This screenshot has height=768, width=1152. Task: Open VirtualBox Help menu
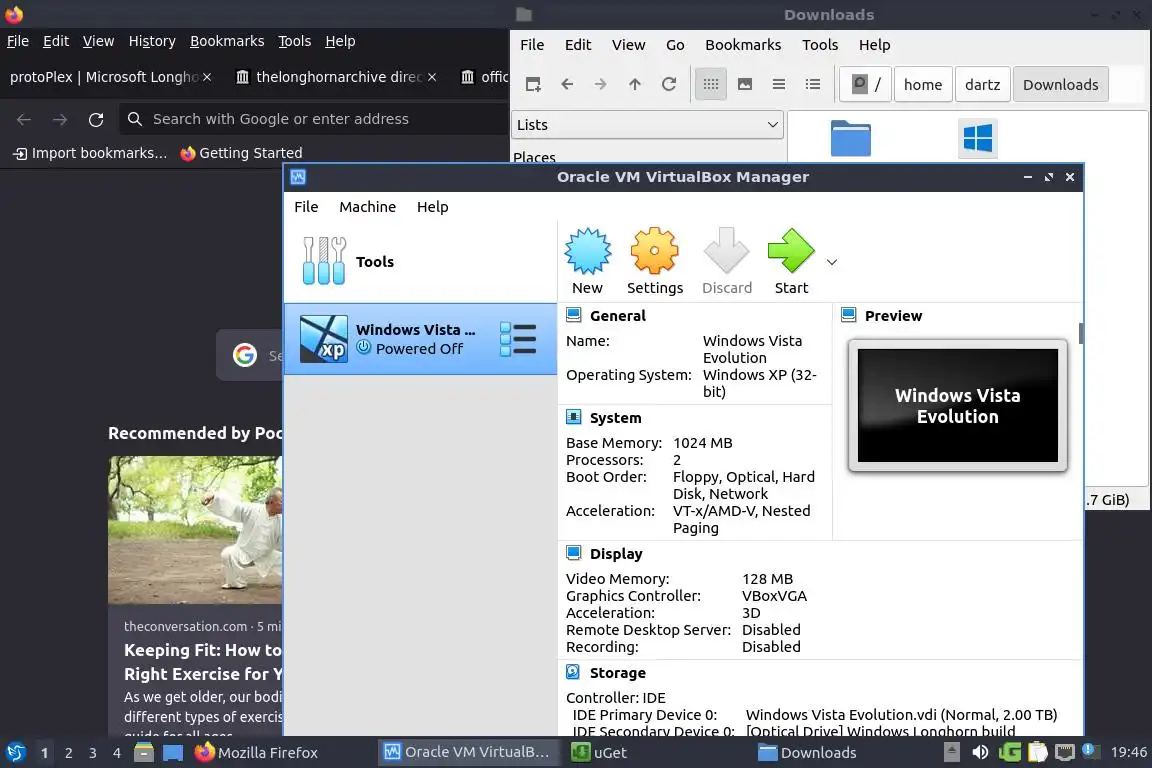[433, 207]
